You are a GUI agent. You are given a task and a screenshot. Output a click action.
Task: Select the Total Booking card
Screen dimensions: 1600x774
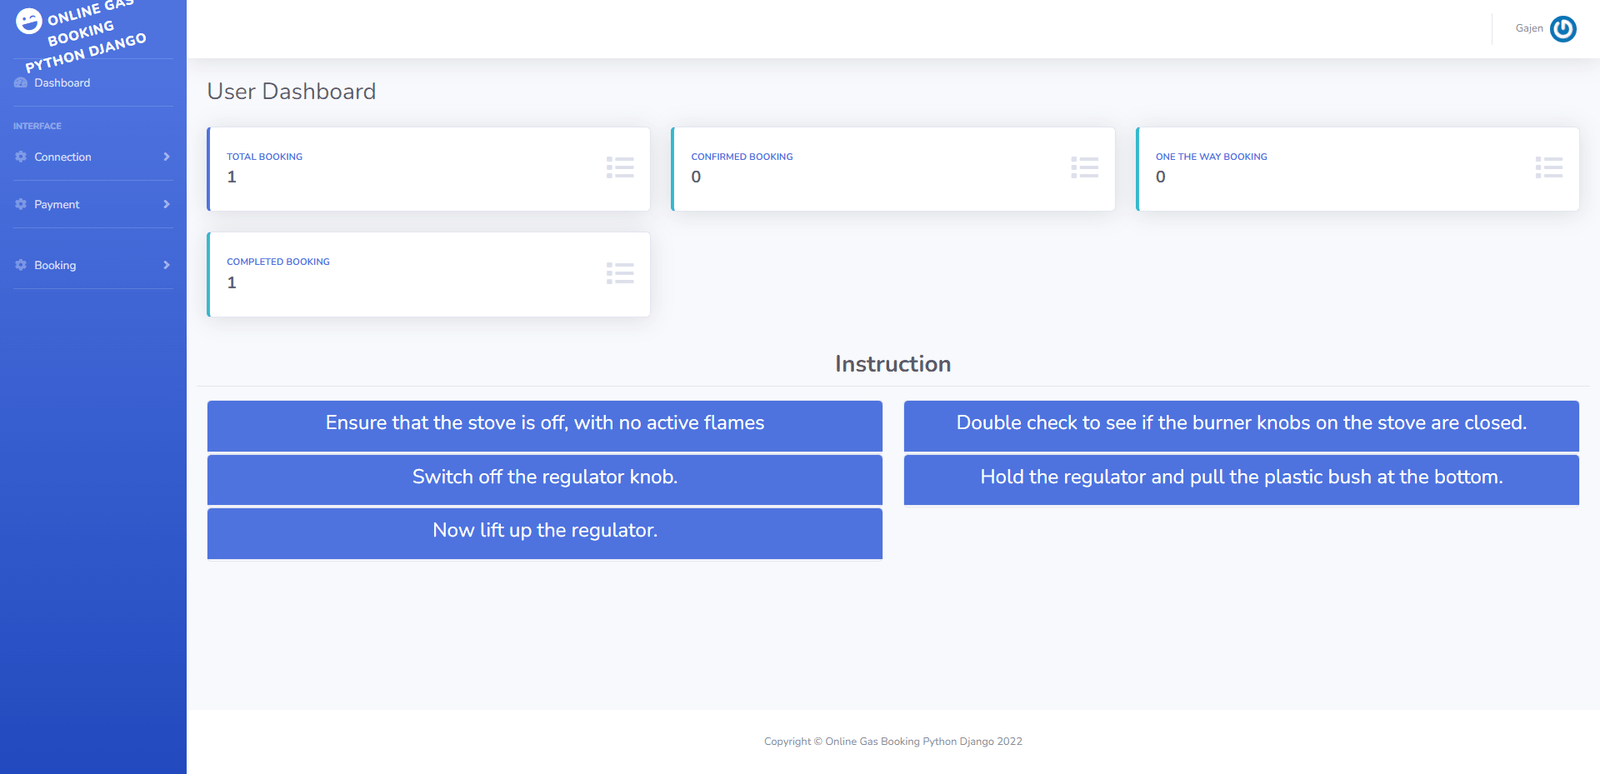coord(428,168)
